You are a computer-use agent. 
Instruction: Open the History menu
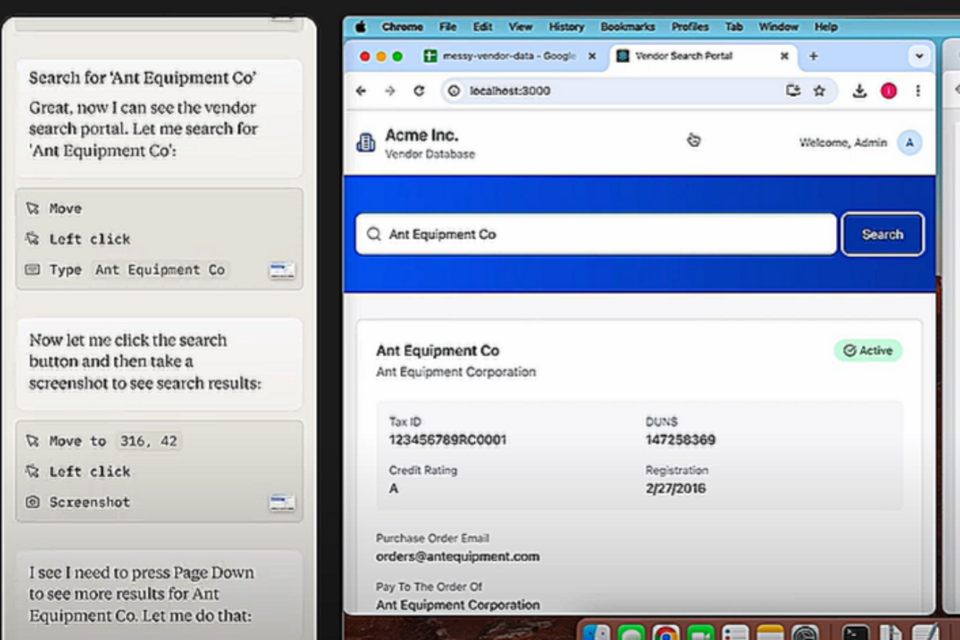tap(566, 27)
